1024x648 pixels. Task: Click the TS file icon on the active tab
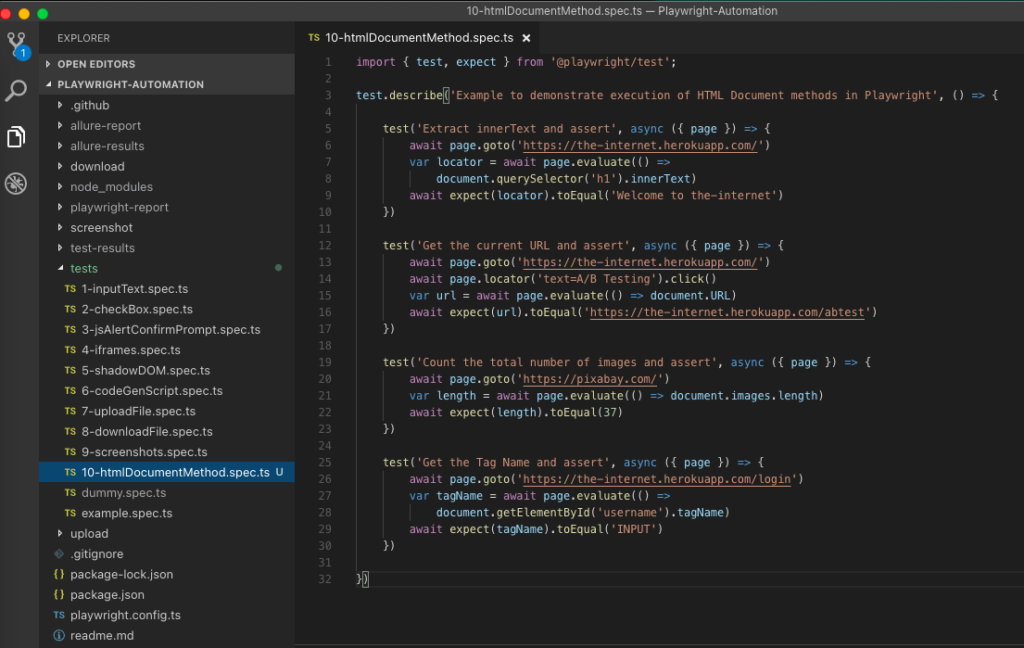pyautogui.click(x=313, y=37)
